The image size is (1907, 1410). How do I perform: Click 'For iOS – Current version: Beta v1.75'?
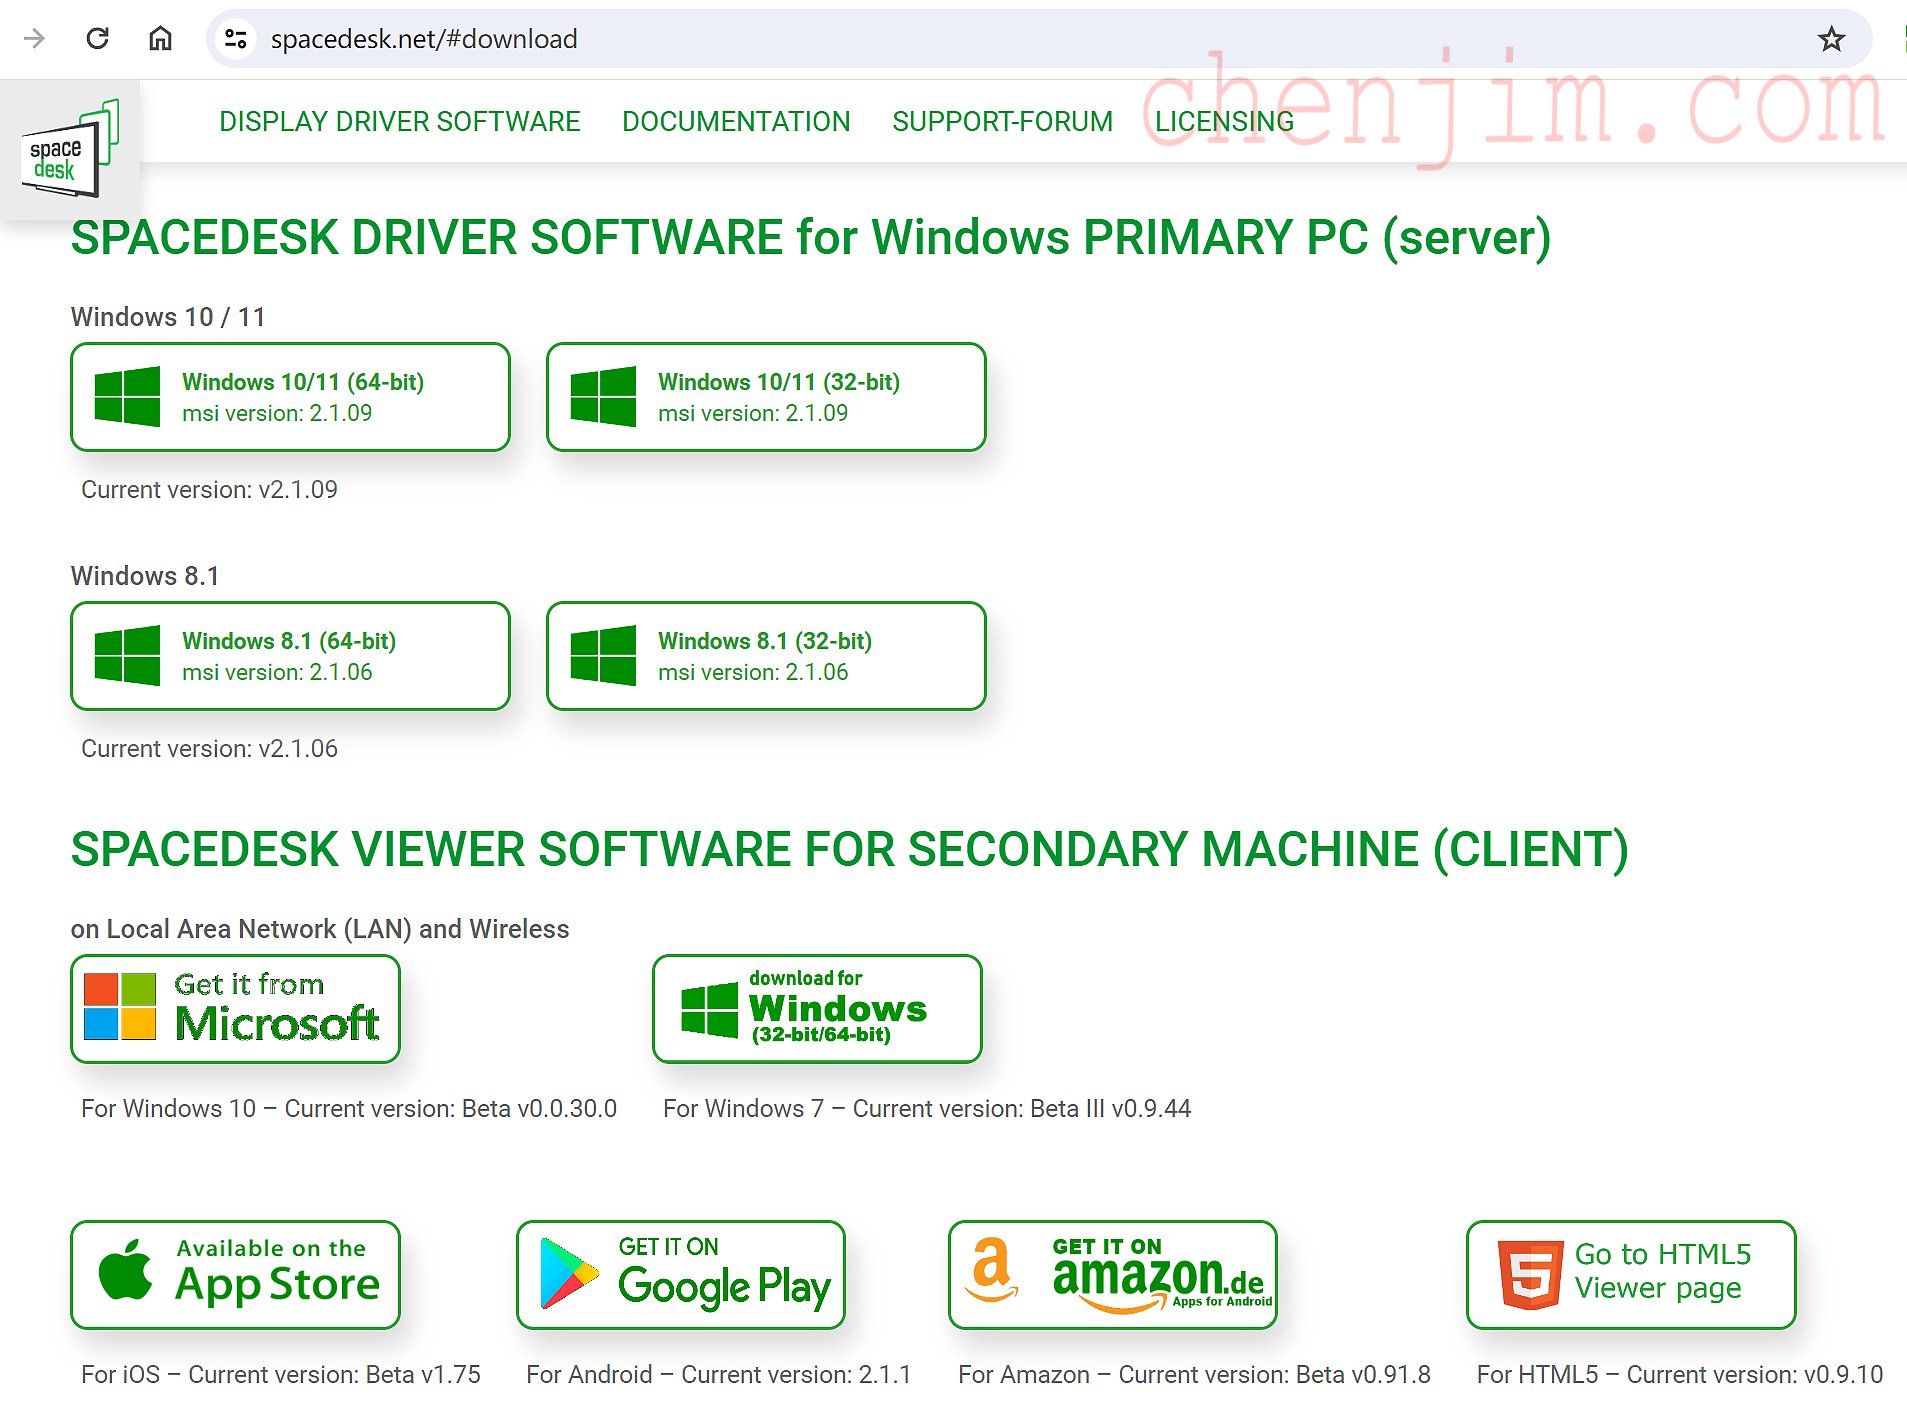[x=281, y=1375]
